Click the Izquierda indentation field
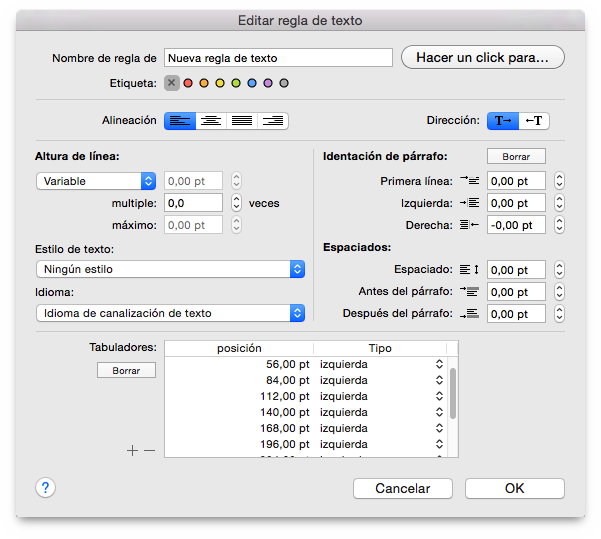 point(516,203)
